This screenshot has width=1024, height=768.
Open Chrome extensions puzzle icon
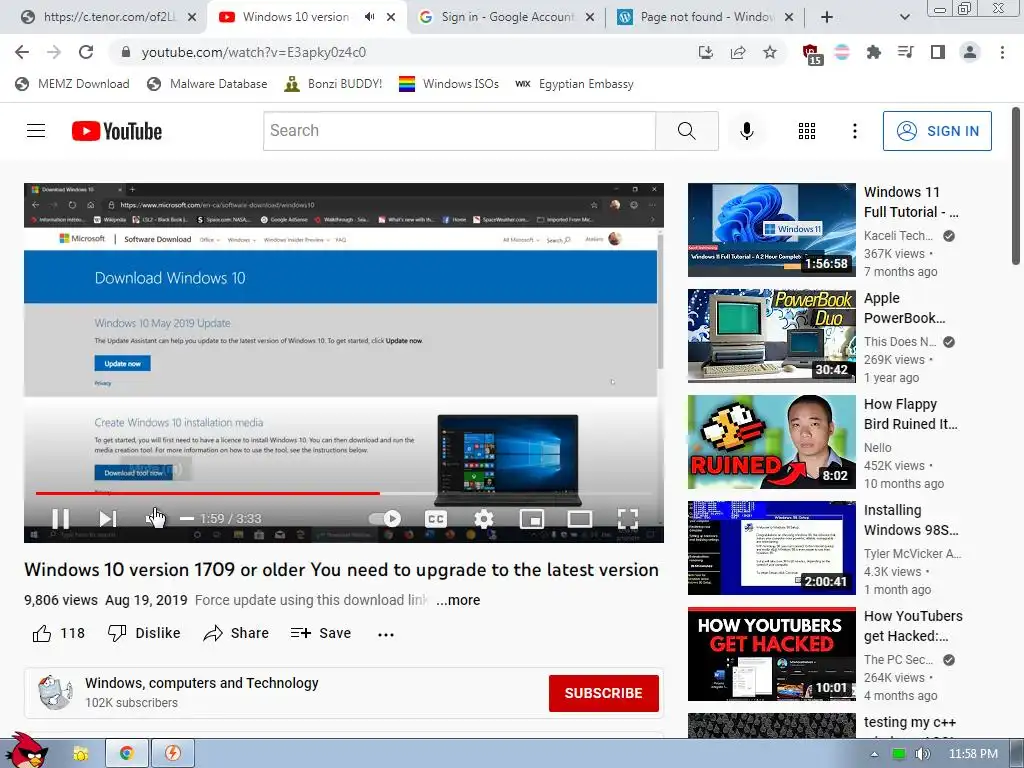(873, 52)
